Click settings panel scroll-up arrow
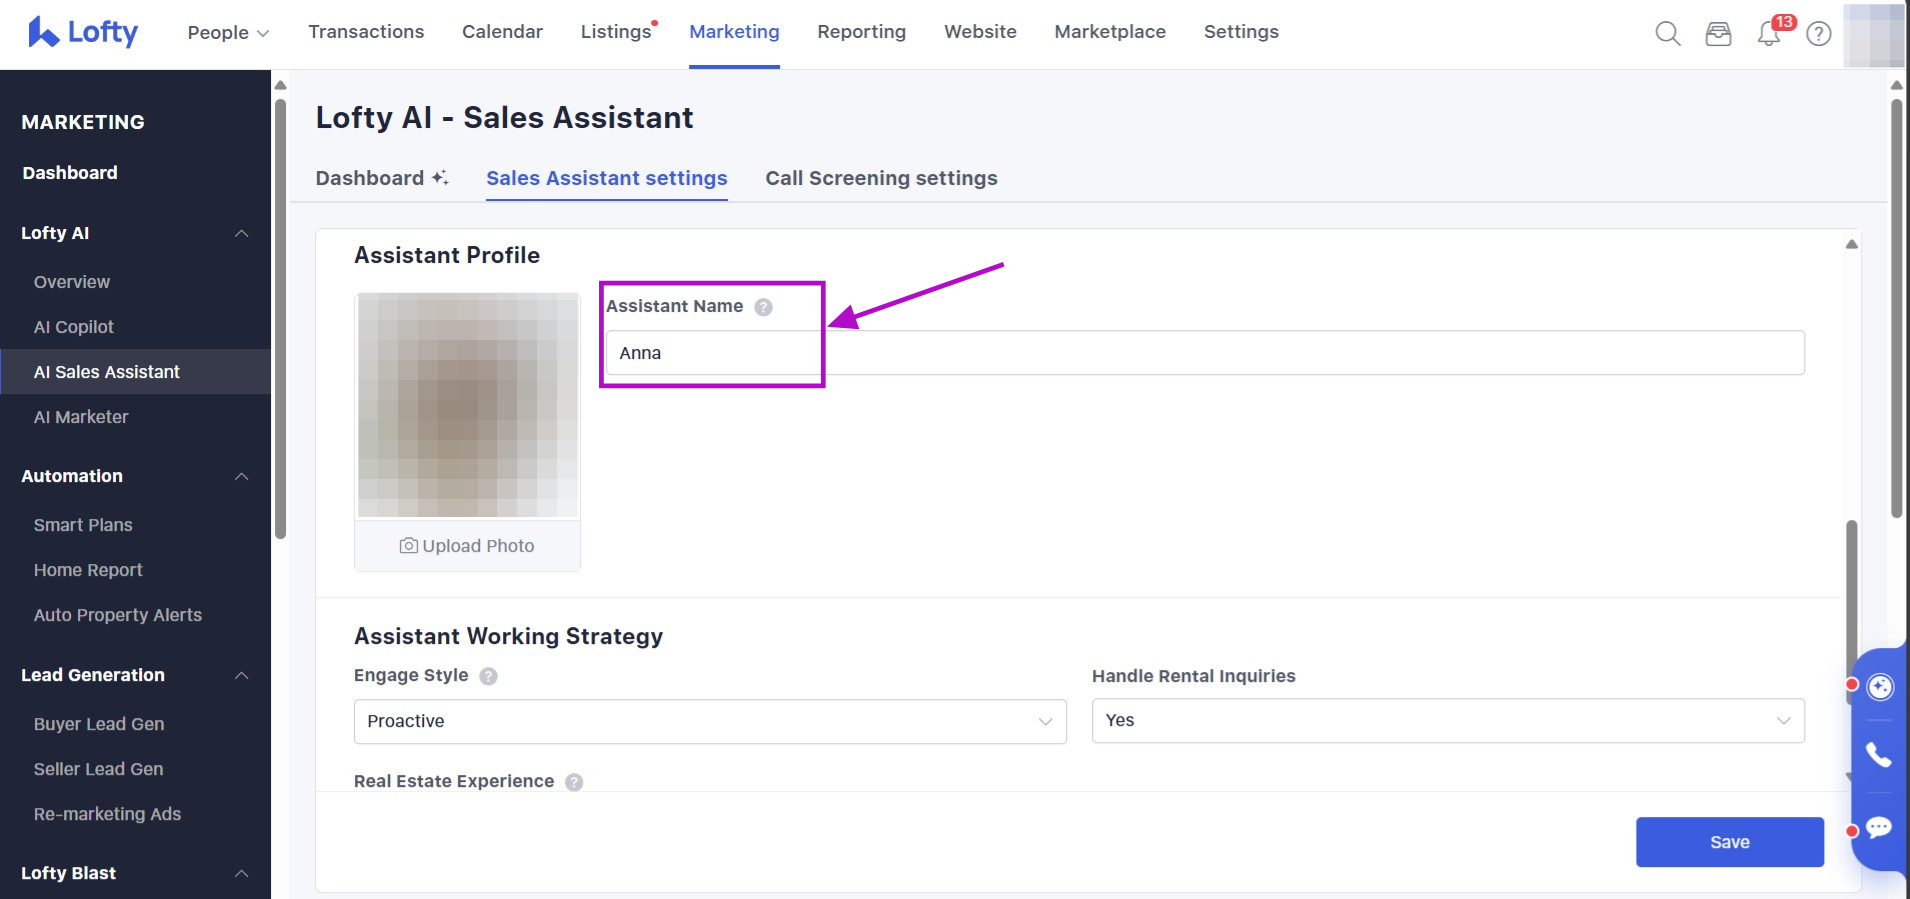 pos(1851,244)
